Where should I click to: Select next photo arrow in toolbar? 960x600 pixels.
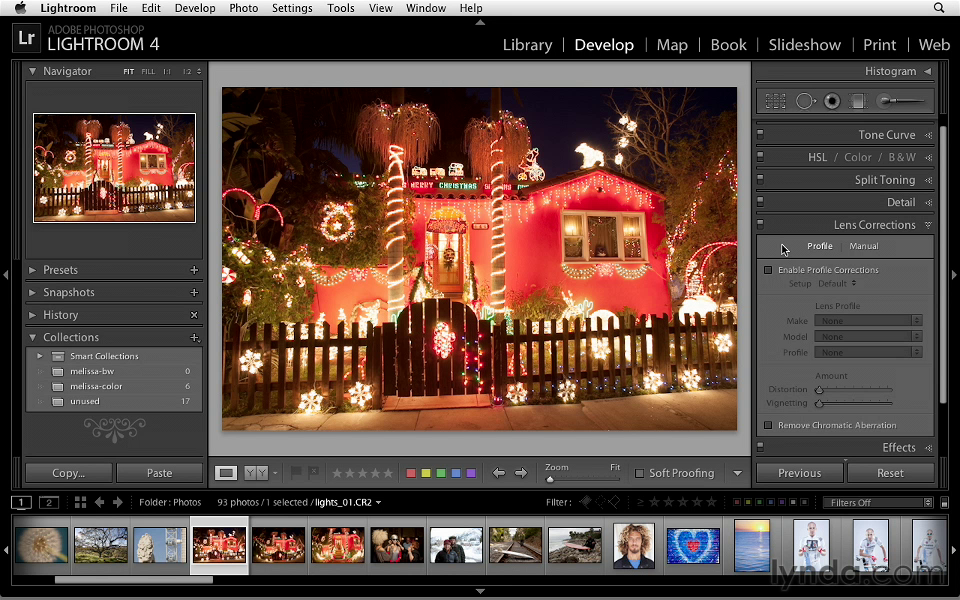click(520, 473)
